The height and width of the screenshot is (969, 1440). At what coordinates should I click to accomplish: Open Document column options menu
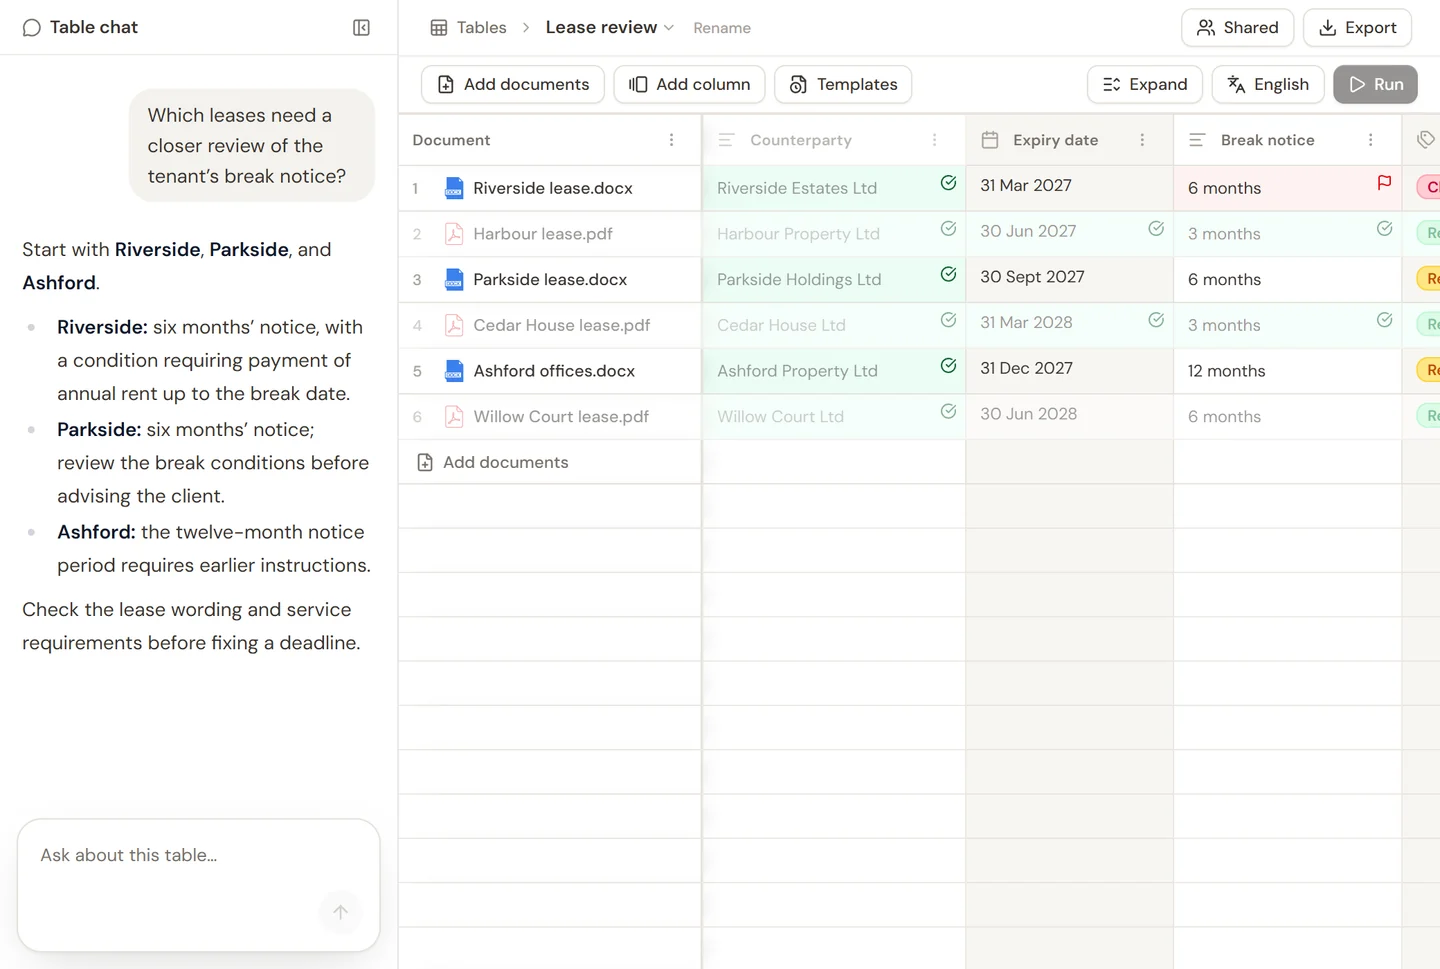click(x=671, y=140)
